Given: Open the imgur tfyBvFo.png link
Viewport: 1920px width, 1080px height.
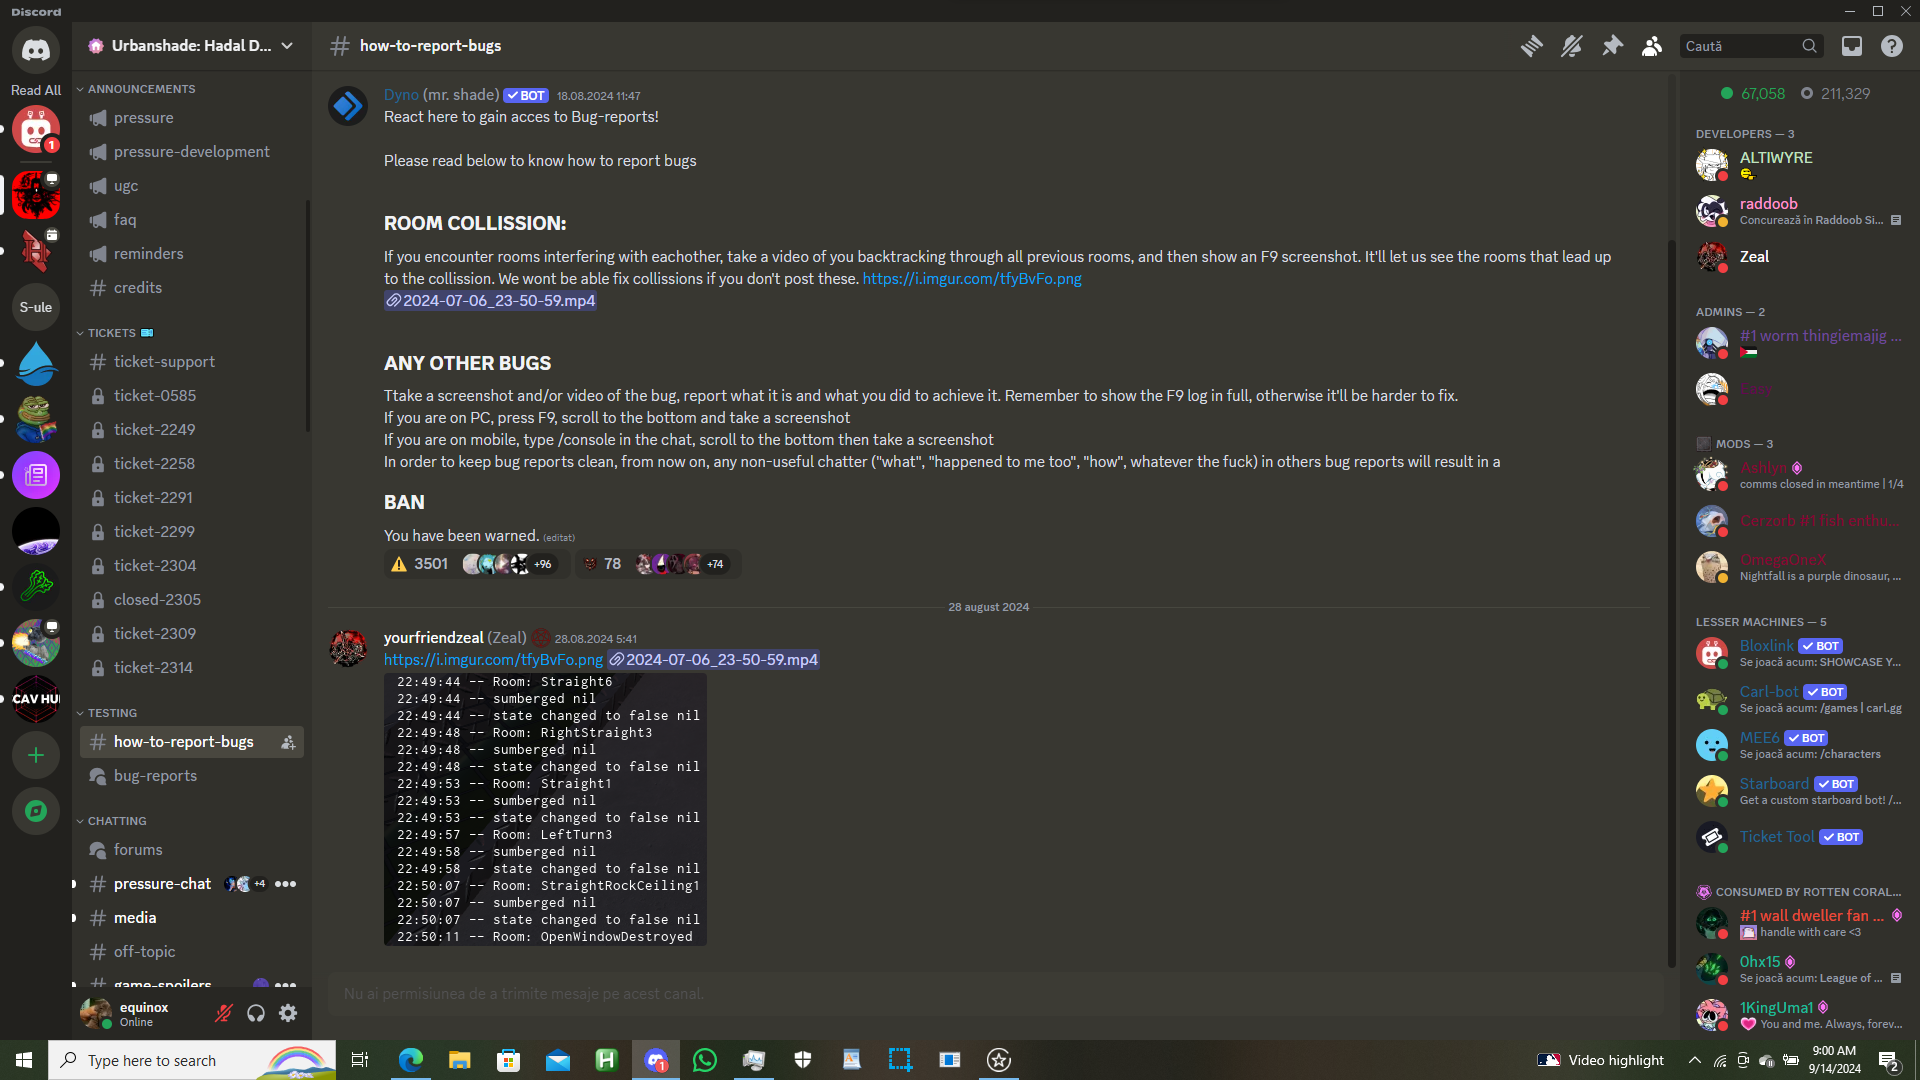Looking at the screenshot, I should pyautogui.click(x=971, y=279).
